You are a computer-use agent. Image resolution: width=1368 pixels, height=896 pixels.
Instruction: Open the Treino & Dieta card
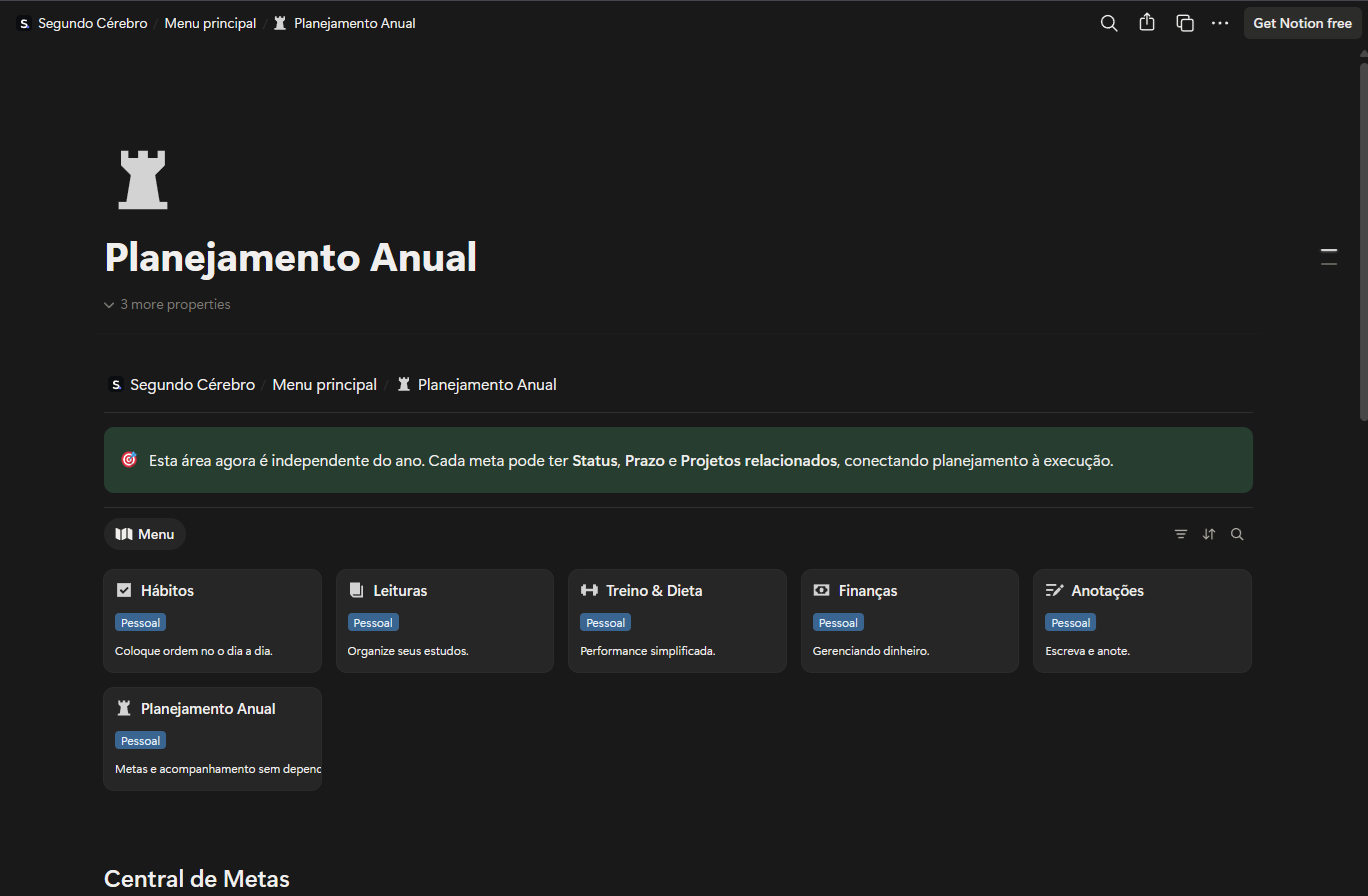677,621
